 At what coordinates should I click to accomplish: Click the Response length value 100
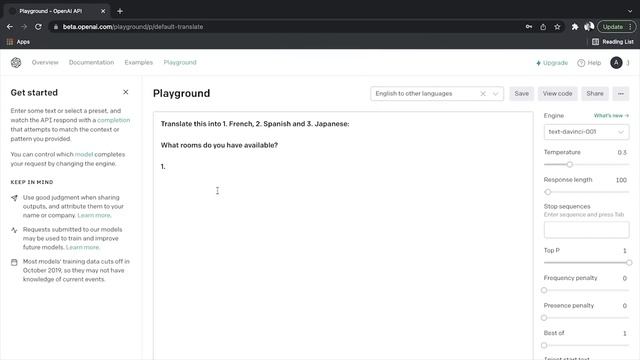tap(621, 180)
